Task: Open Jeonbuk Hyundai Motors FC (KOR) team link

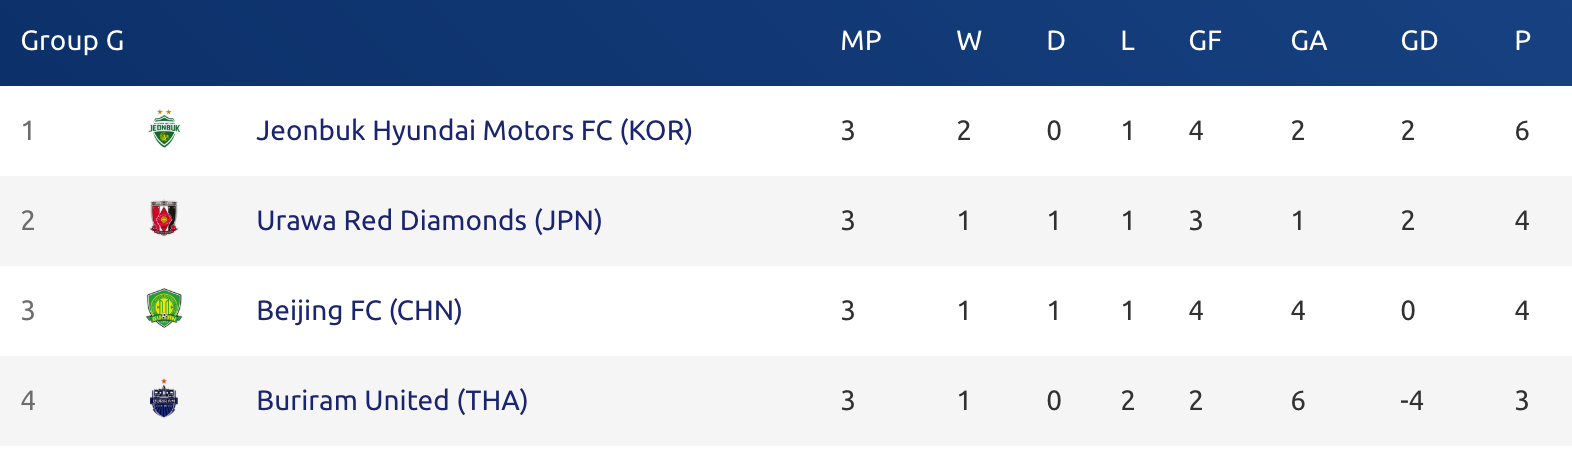Action: coord(474,131)
